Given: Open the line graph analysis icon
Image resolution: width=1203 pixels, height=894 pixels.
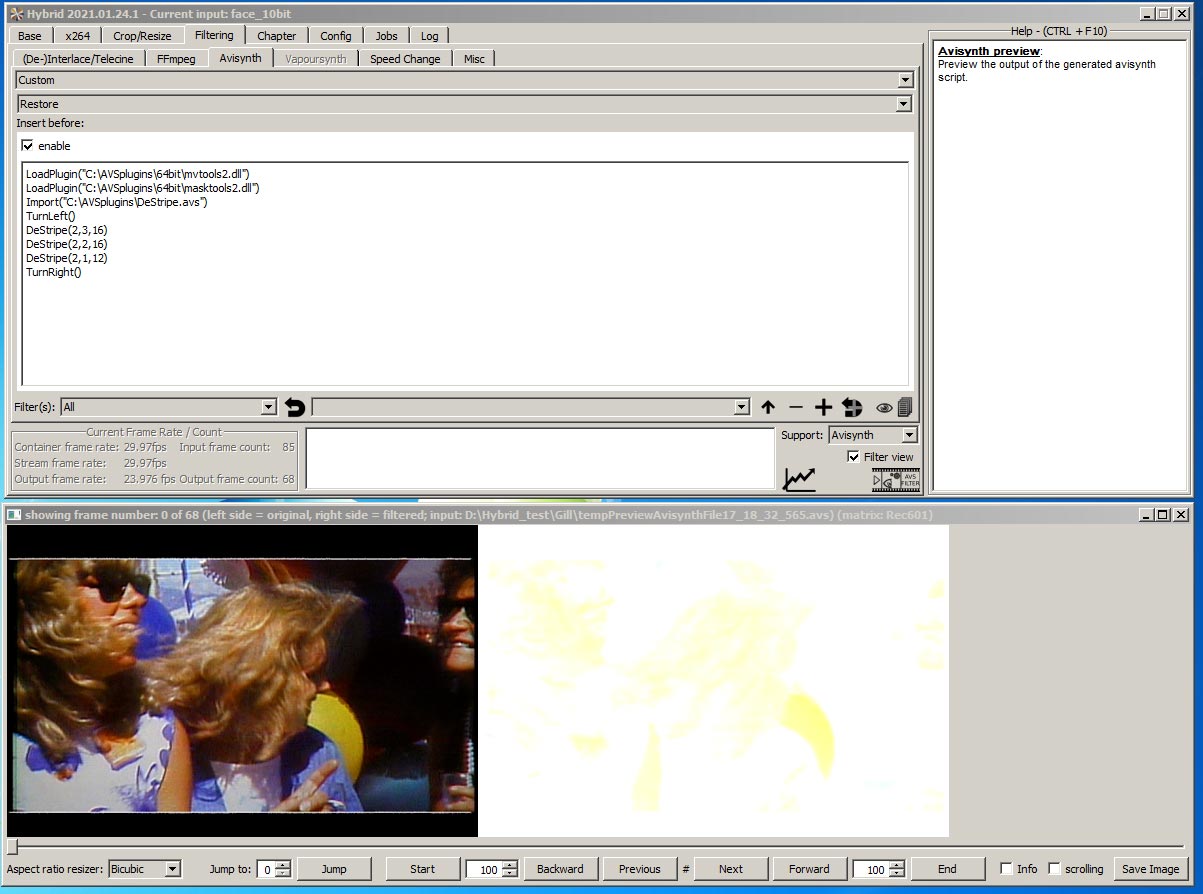Looking at the screenshot, I should click(799, 480).
